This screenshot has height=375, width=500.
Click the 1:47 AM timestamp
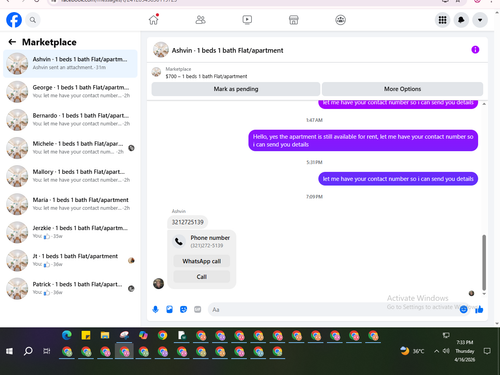click(x=314, y=120)
